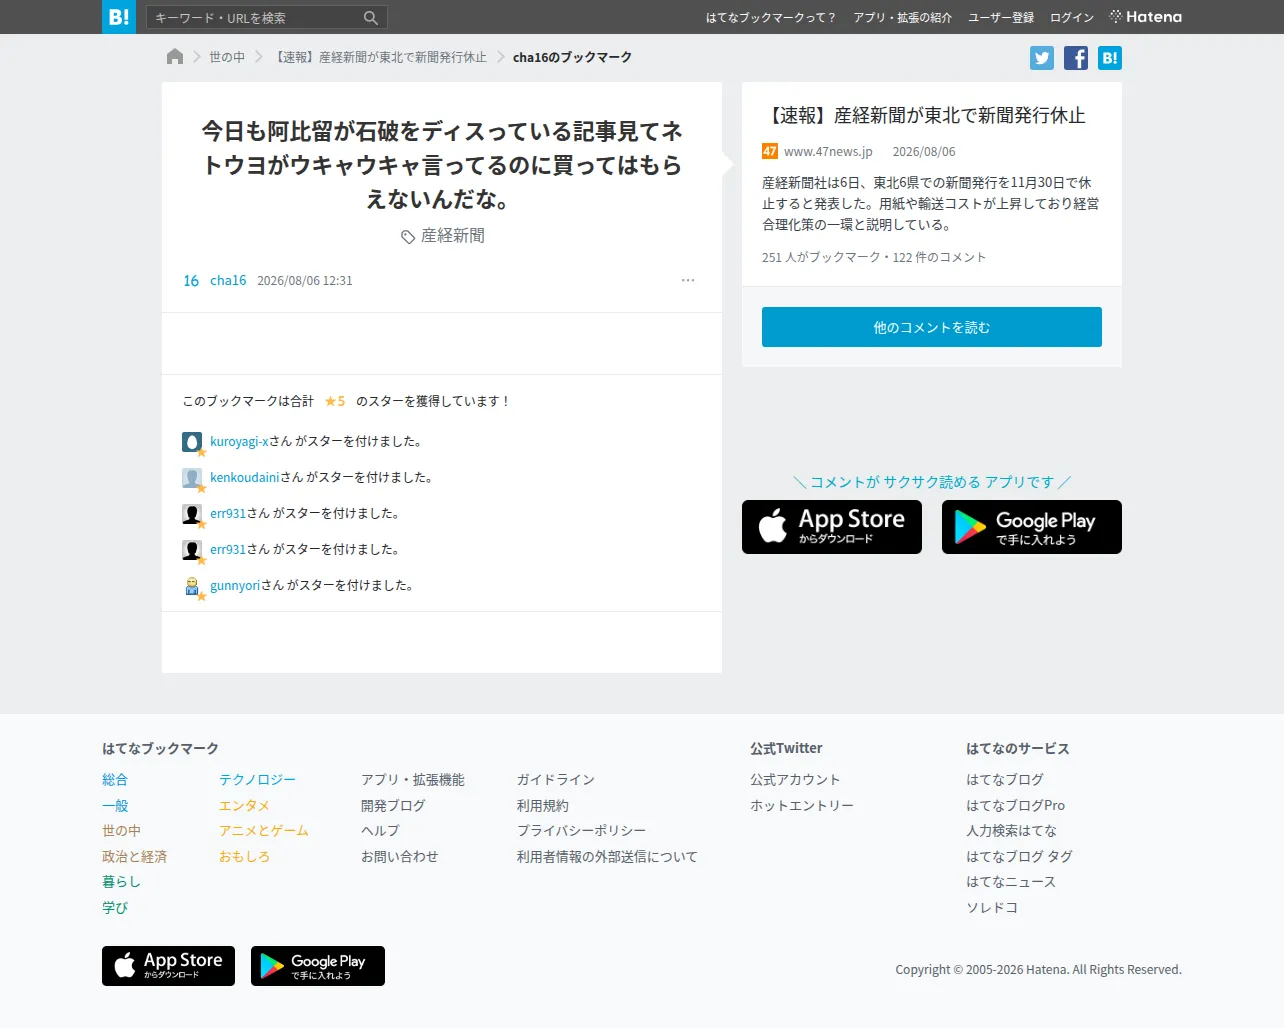Click 他のコメントを読む button

[x=932, y=327]
